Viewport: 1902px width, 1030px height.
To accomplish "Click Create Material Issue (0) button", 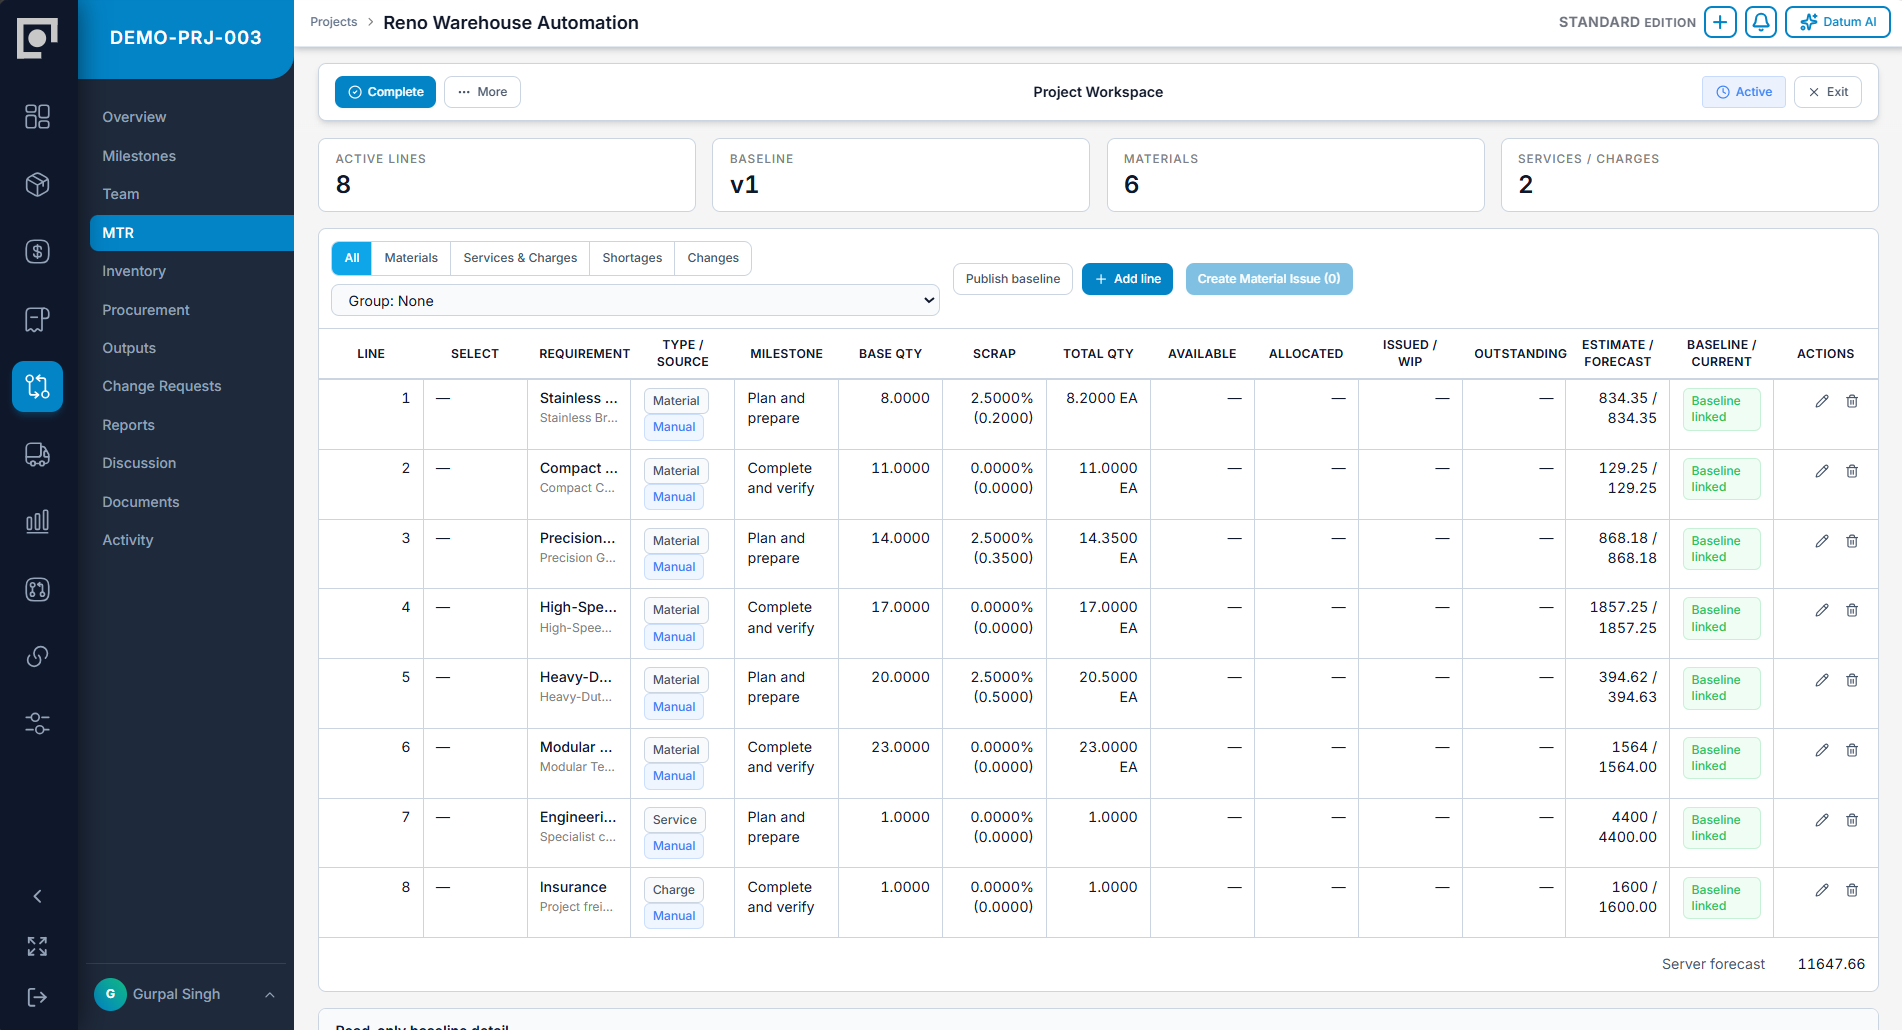I will 1269,279.
